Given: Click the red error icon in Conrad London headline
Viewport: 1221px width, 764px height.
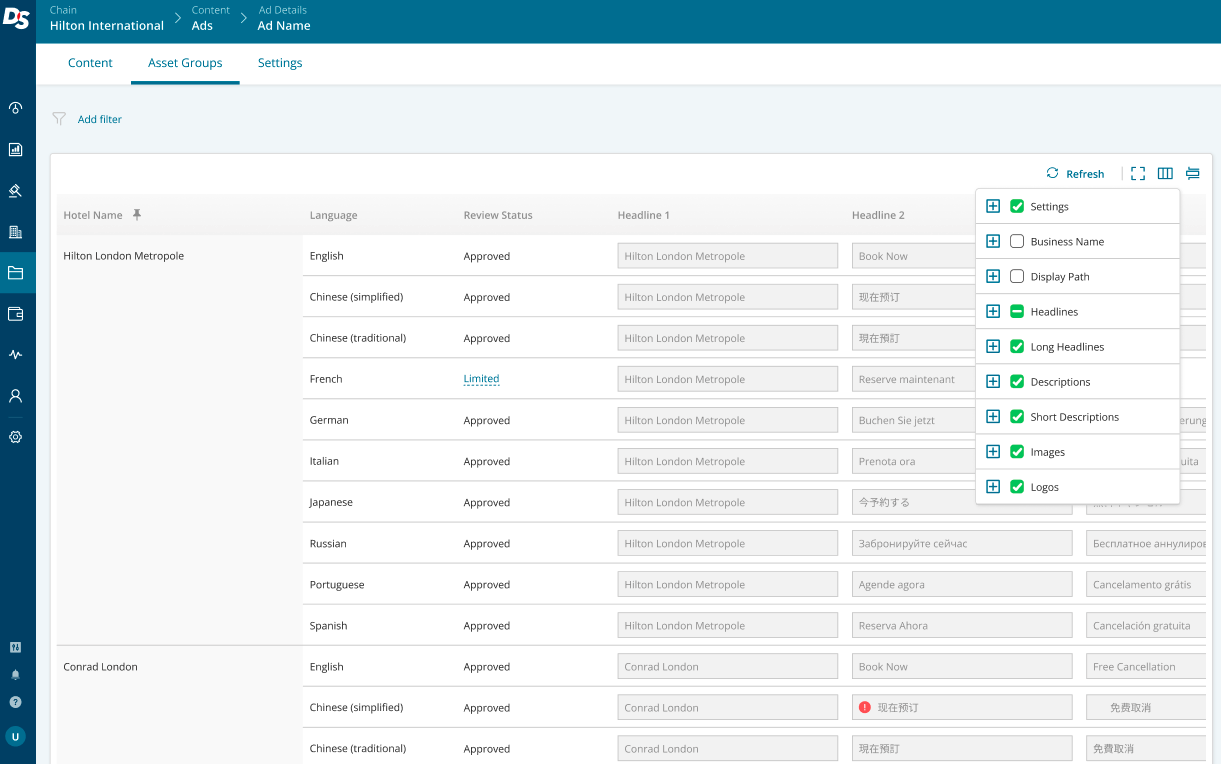Looking at the screenshot, I should [x=865, y=707].
